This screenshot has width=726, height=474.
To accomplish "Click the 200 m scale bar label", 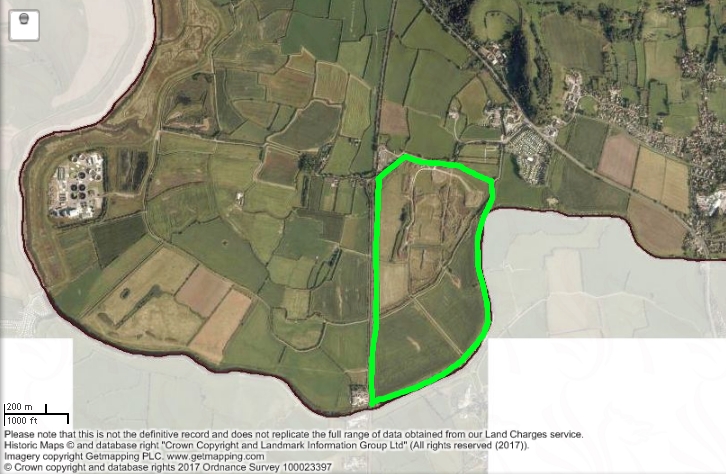I will (x=20, y=407).
